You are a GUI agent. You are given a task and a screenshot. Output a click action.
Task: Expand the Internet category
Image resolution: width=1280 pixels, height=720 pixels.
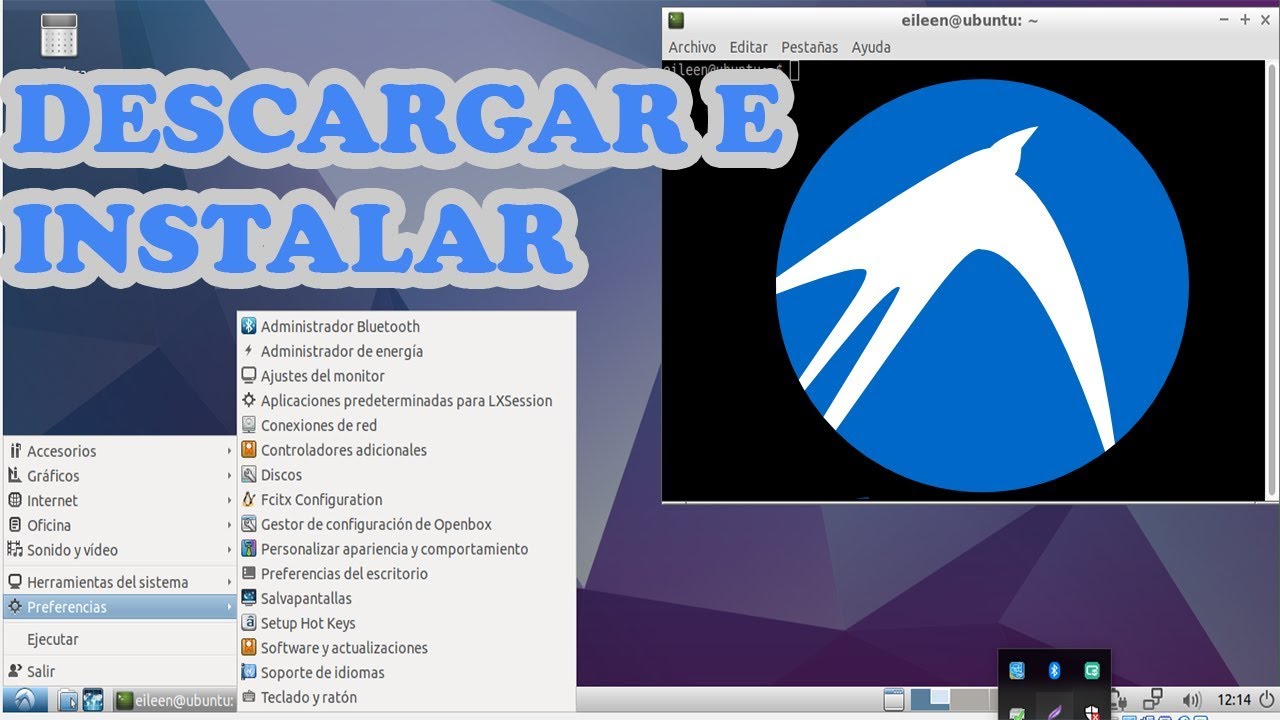coord(119,500)
